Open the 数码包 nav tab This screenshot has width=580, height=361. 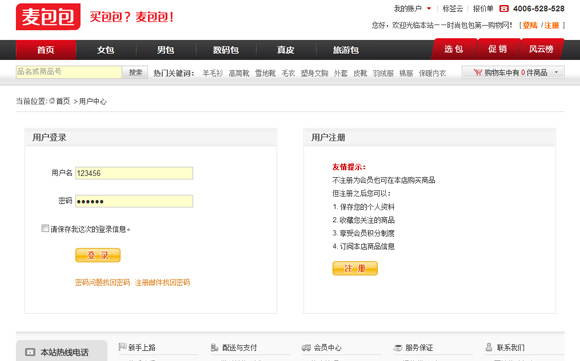(x=226, y=50)
